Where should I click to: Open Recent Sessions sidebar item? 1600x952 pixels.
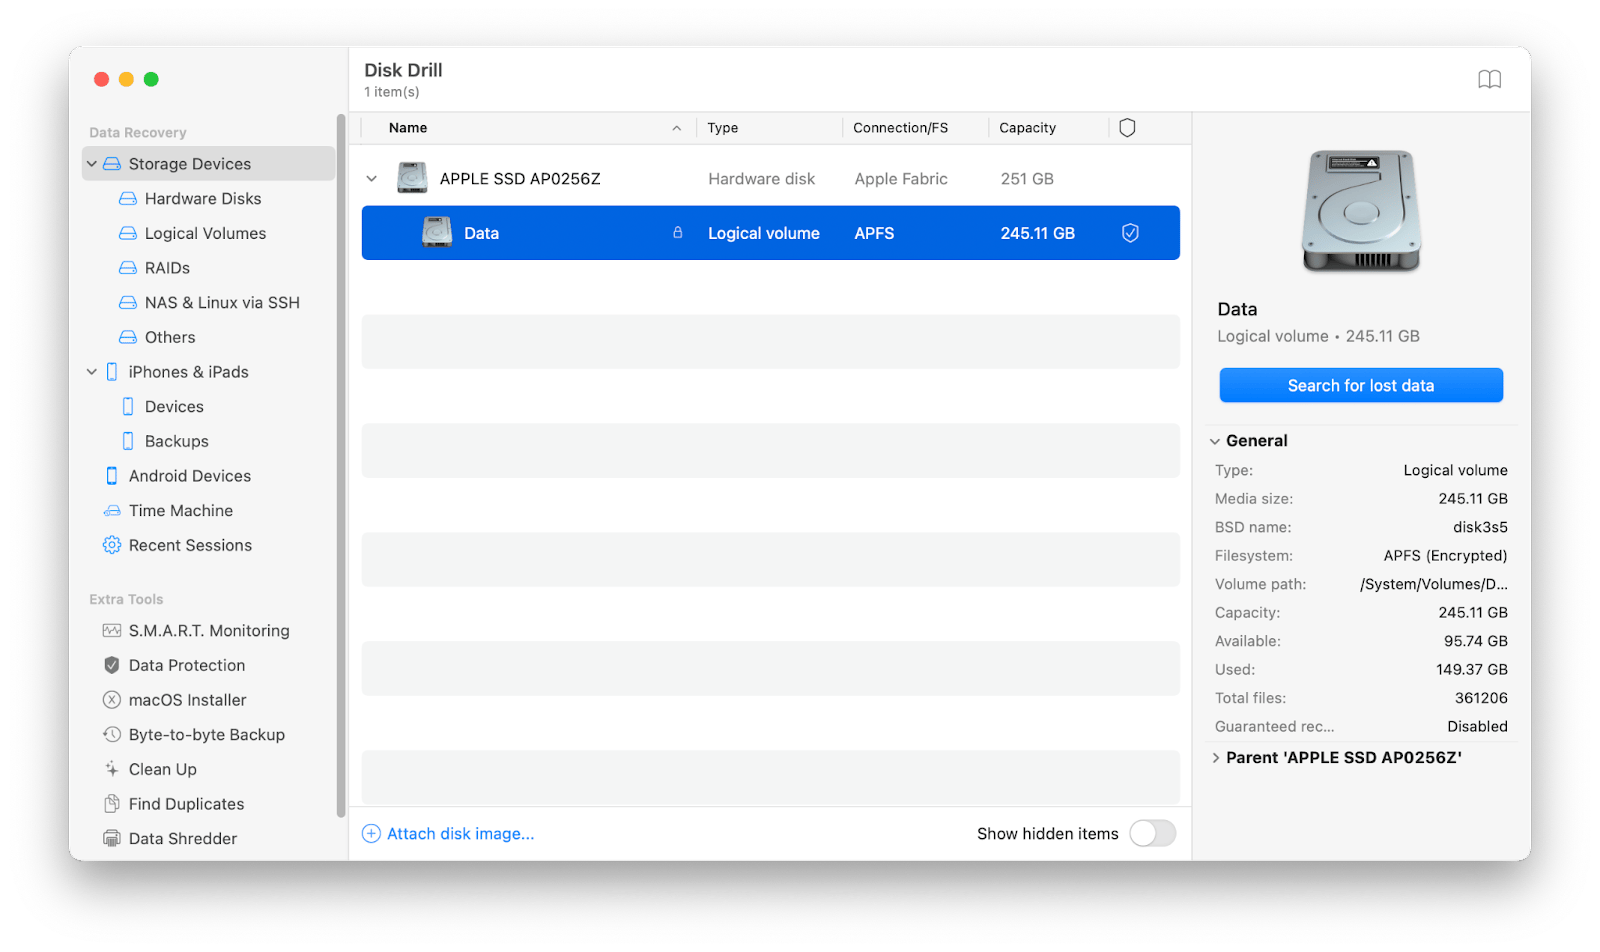190,545
